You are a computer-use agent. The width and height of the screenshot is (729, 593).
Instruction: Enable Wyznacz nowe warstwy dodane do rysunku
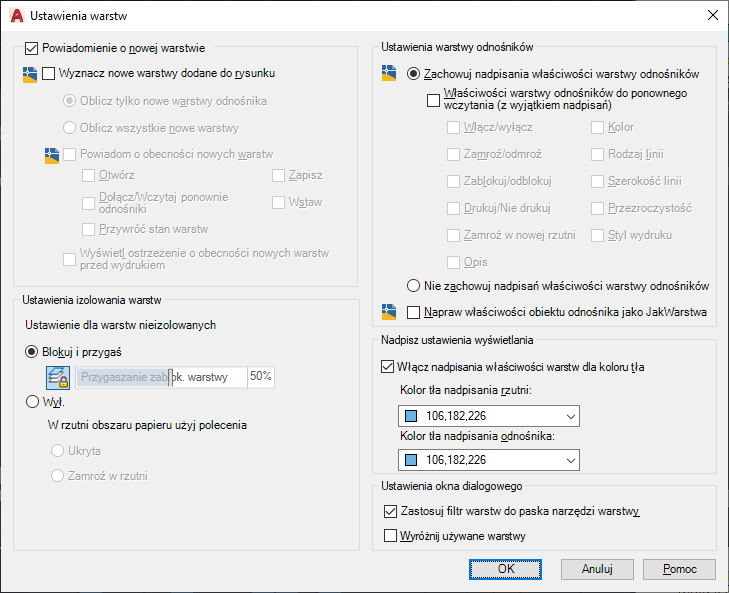coord(49,73)
